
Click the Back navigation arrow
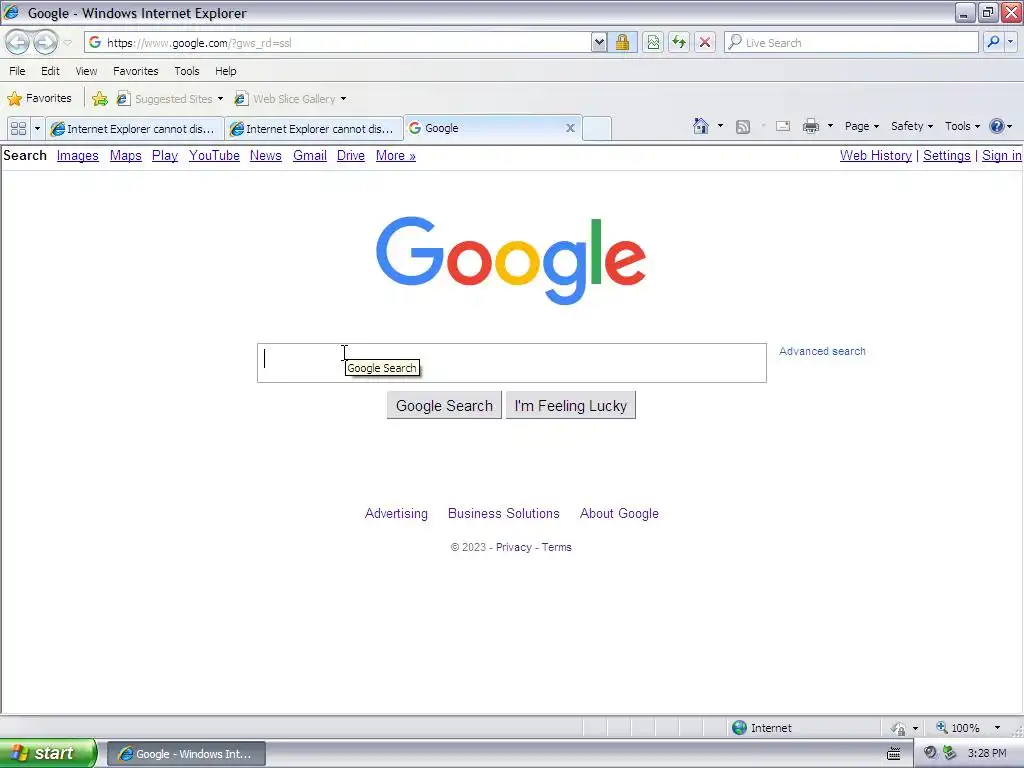point(18,42)
